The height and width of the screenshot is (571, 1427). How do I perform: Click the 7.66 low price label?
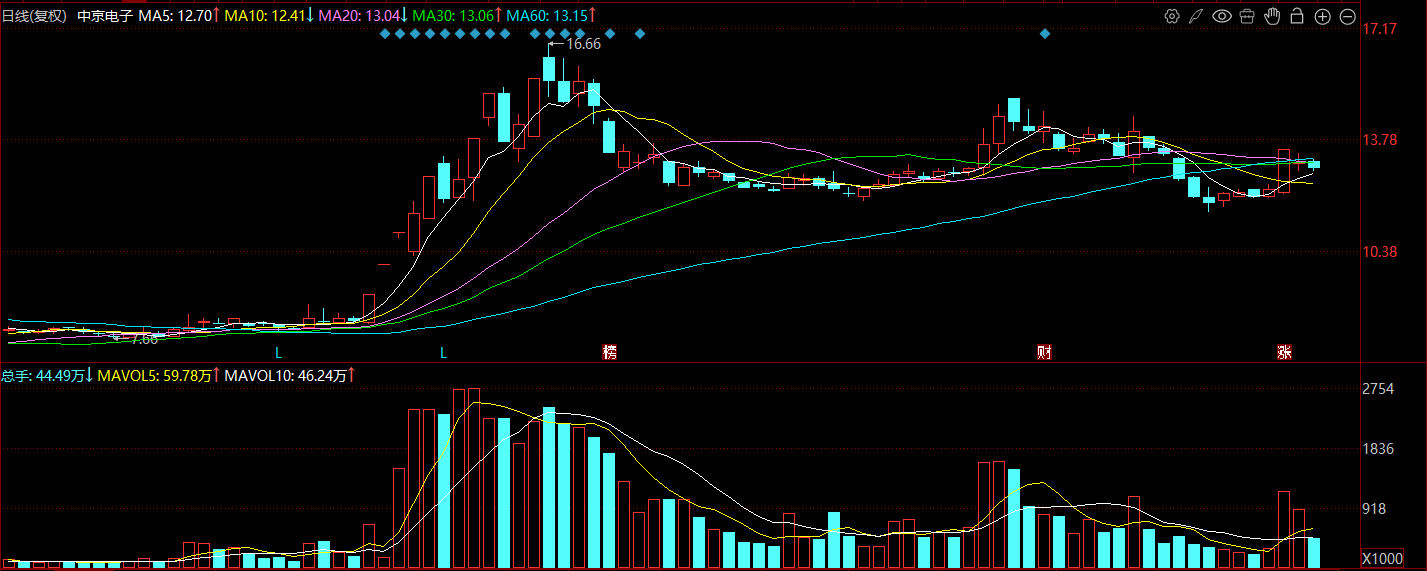(x=144, y=339)
